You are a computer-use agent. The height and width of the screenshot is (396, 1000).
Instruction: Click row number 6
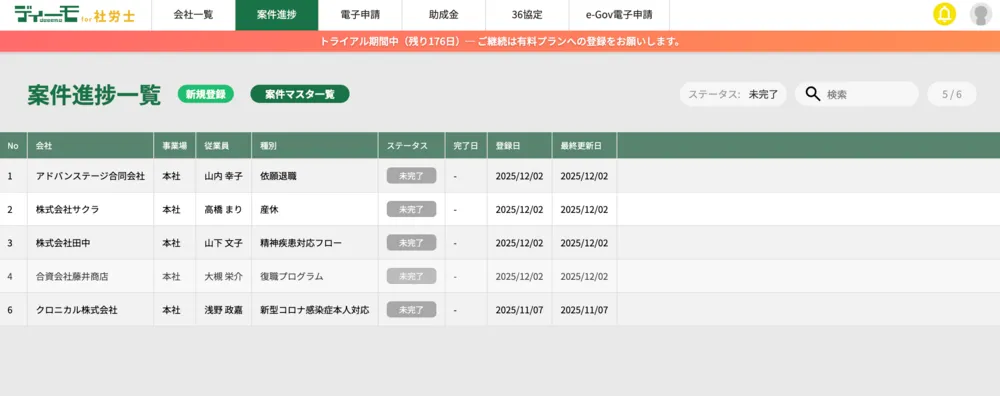(x=10, y=310)
